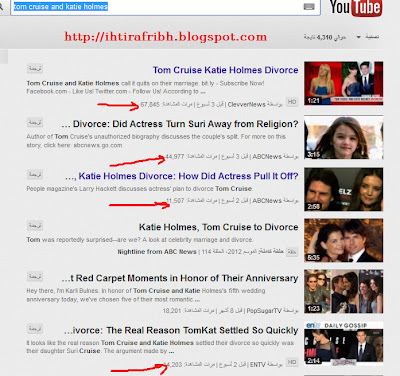Click the ClevverNews channel name
The height and width of the screenshot is (376, 400).
[x=247, y=105]
